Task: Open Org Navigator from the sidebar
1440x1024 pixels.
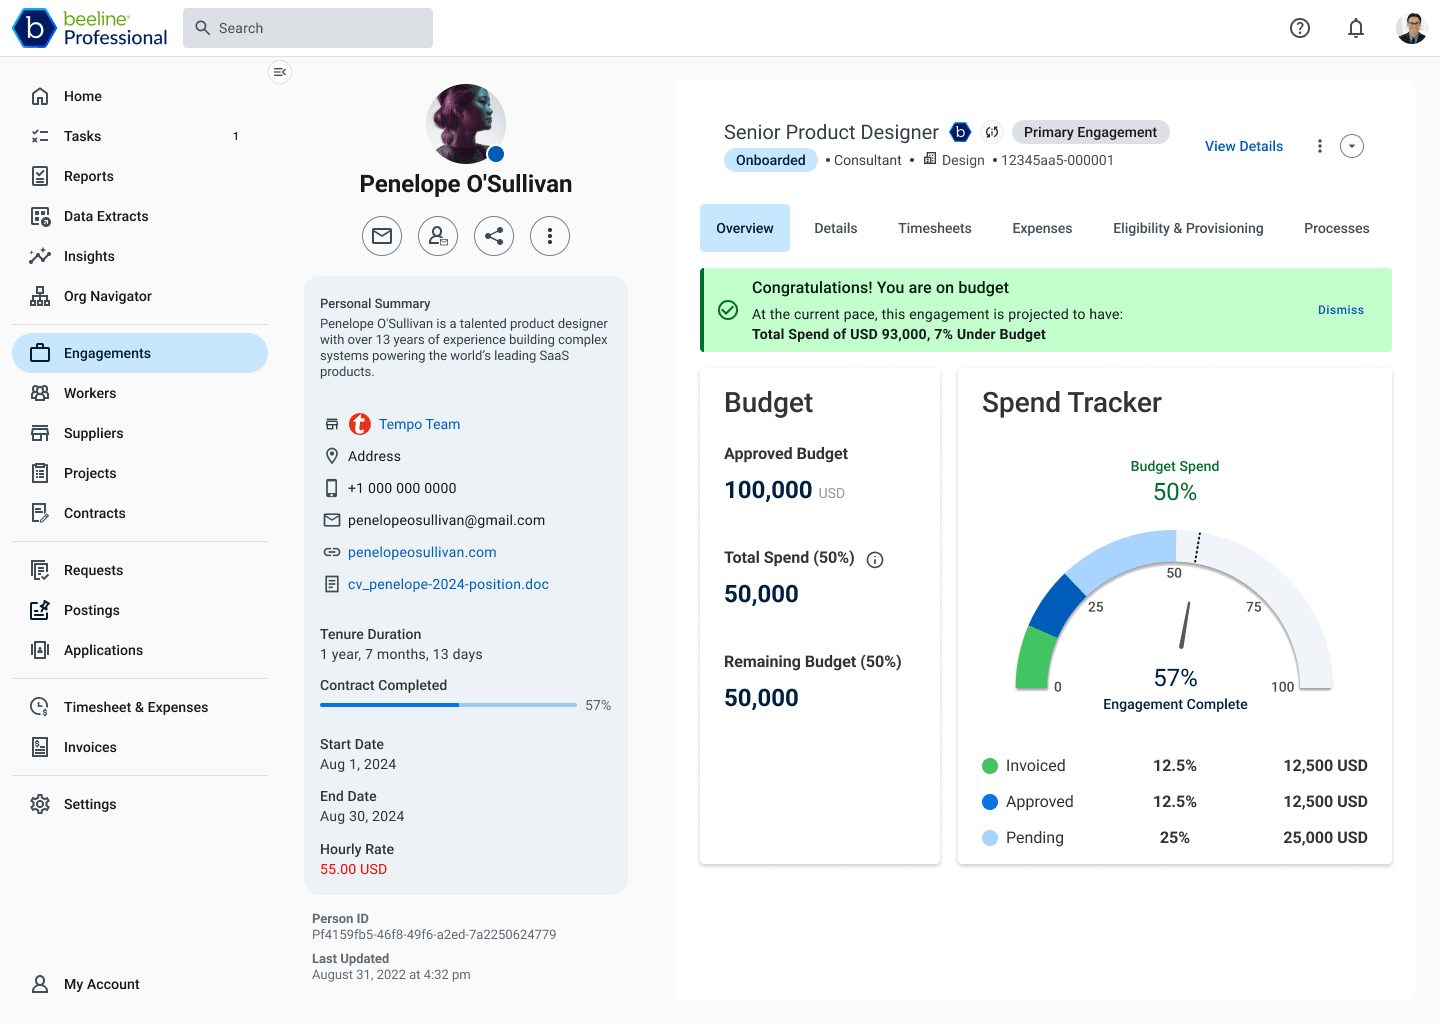Action: tap(107, 296)
